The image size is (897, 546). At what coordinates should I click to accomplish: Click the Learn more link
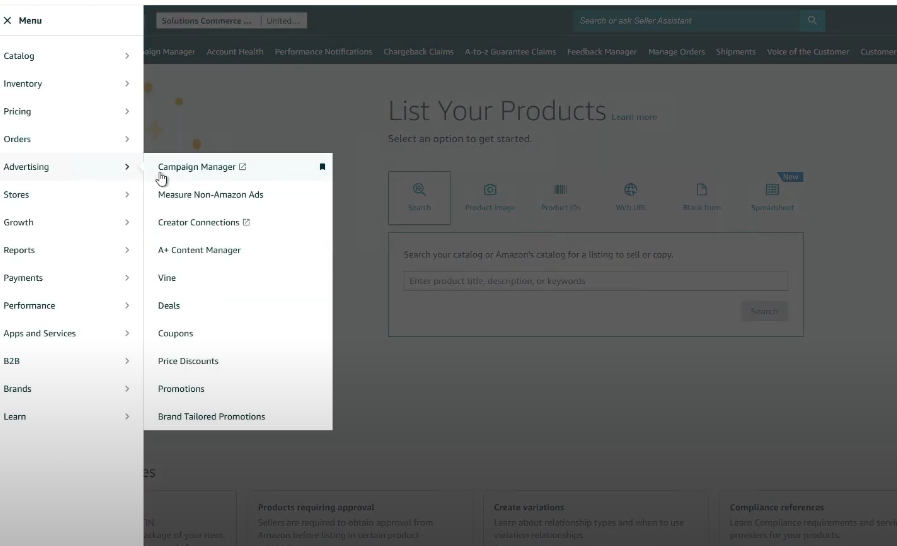(x=634, y=117)
